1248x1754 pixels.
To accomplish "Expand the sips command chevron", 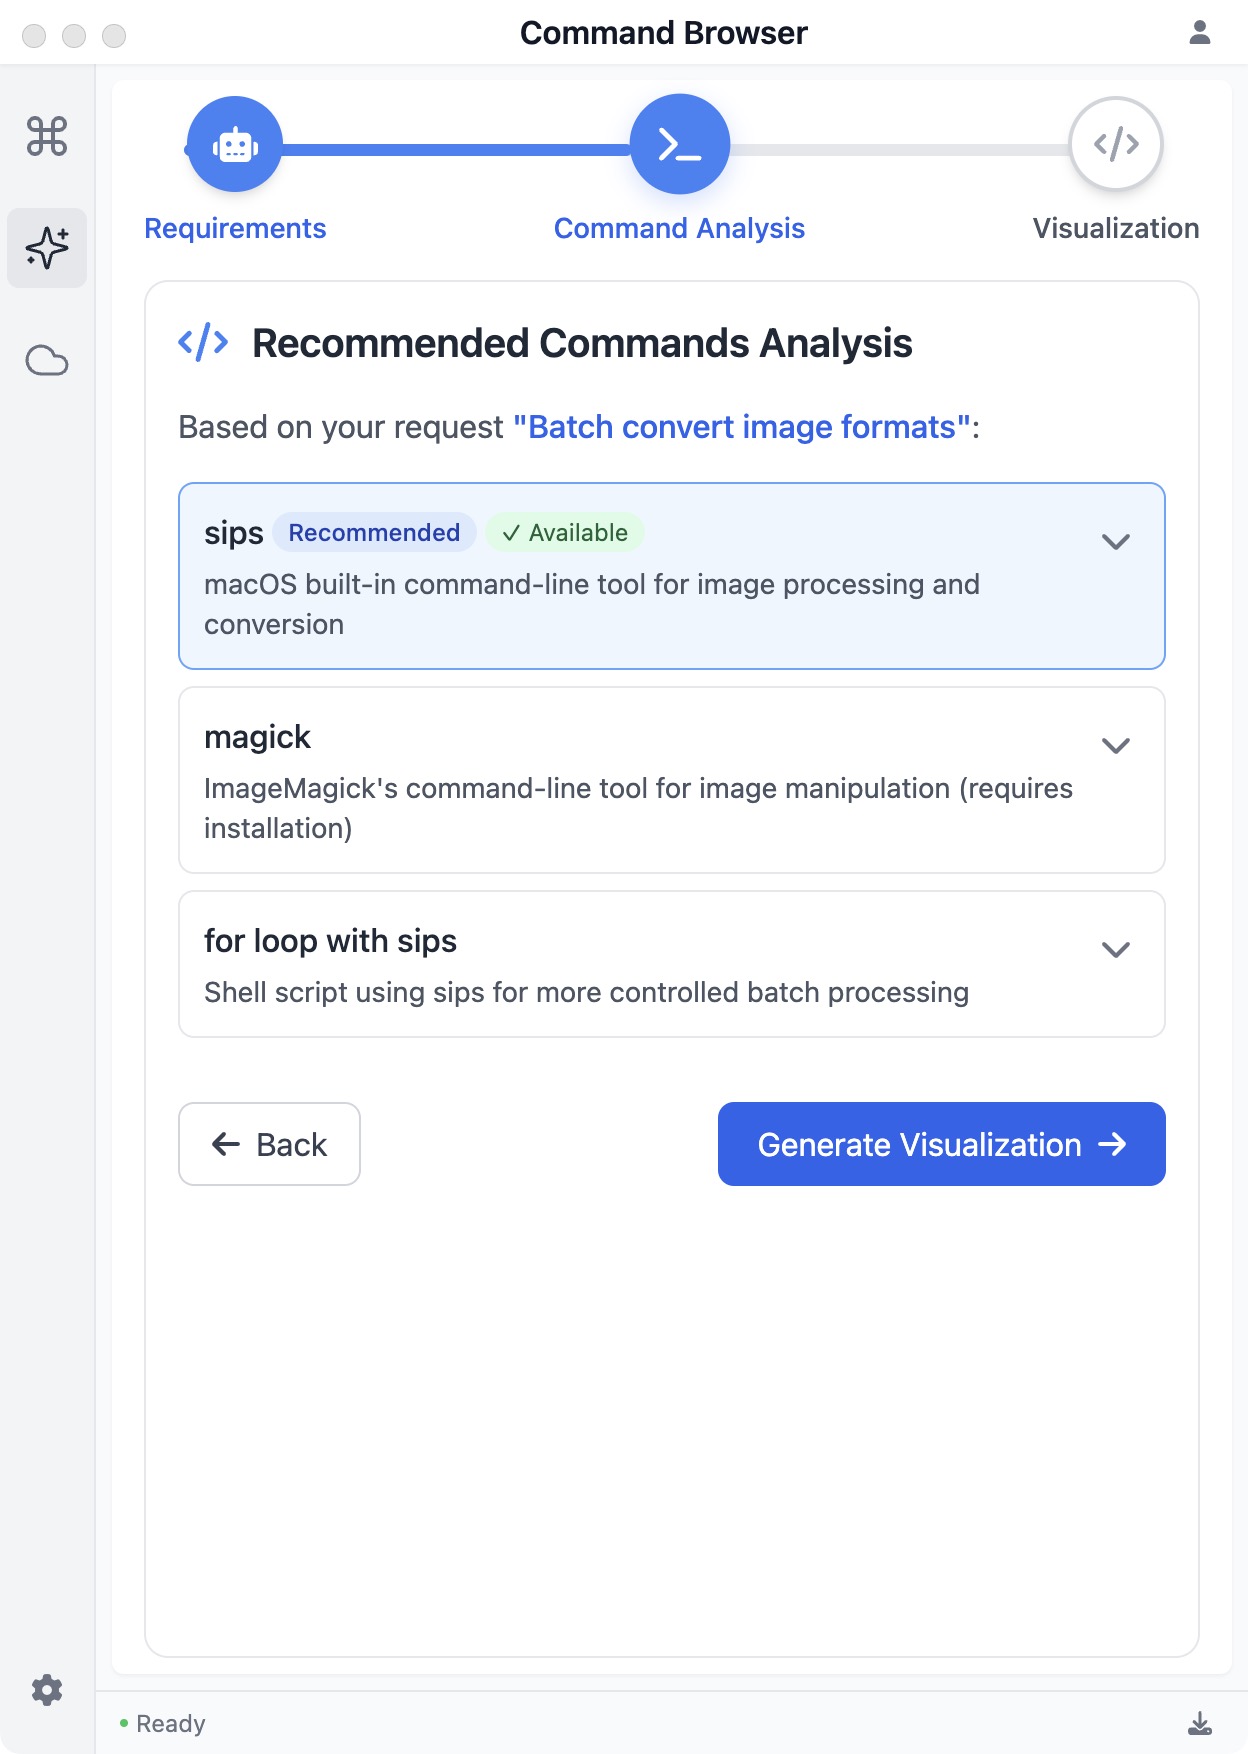I will tap(1116, 541).
